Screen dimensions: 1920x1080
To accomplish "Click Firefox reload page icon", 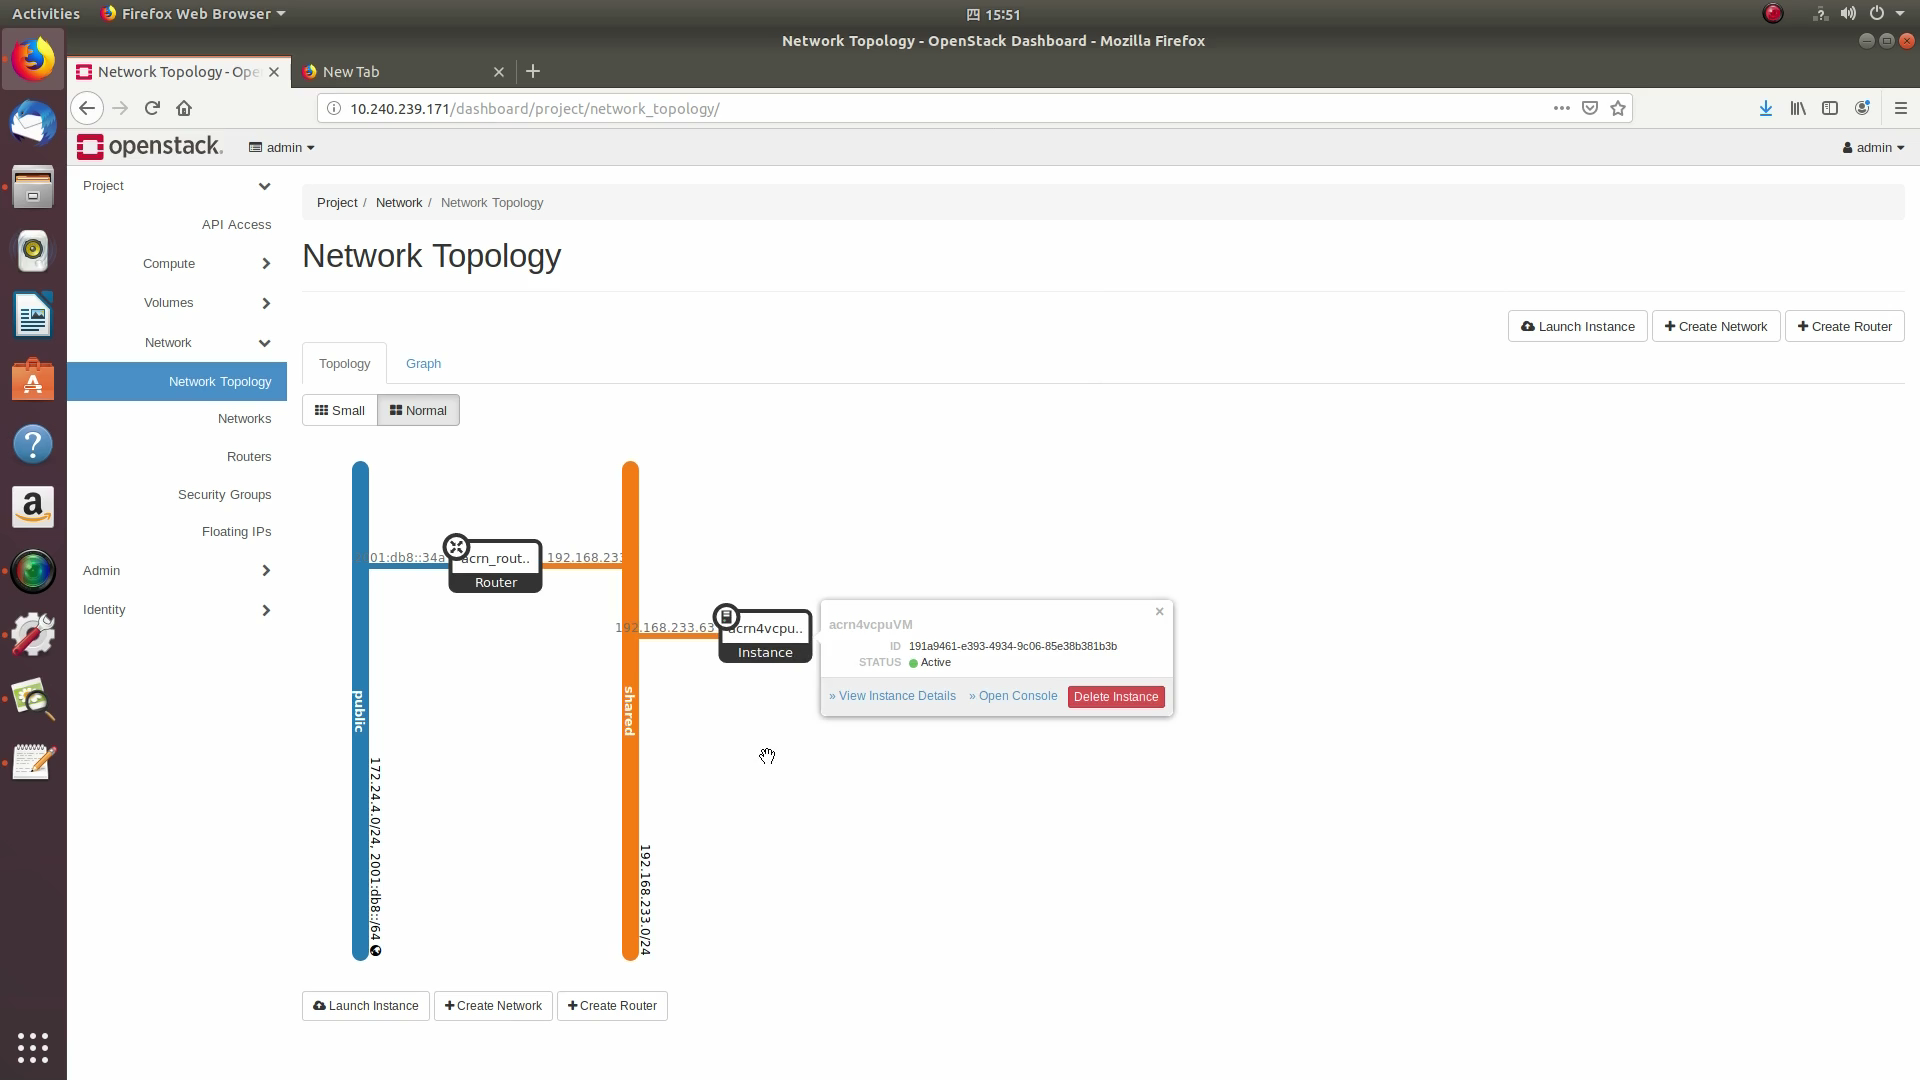I will tap(152, 108).
